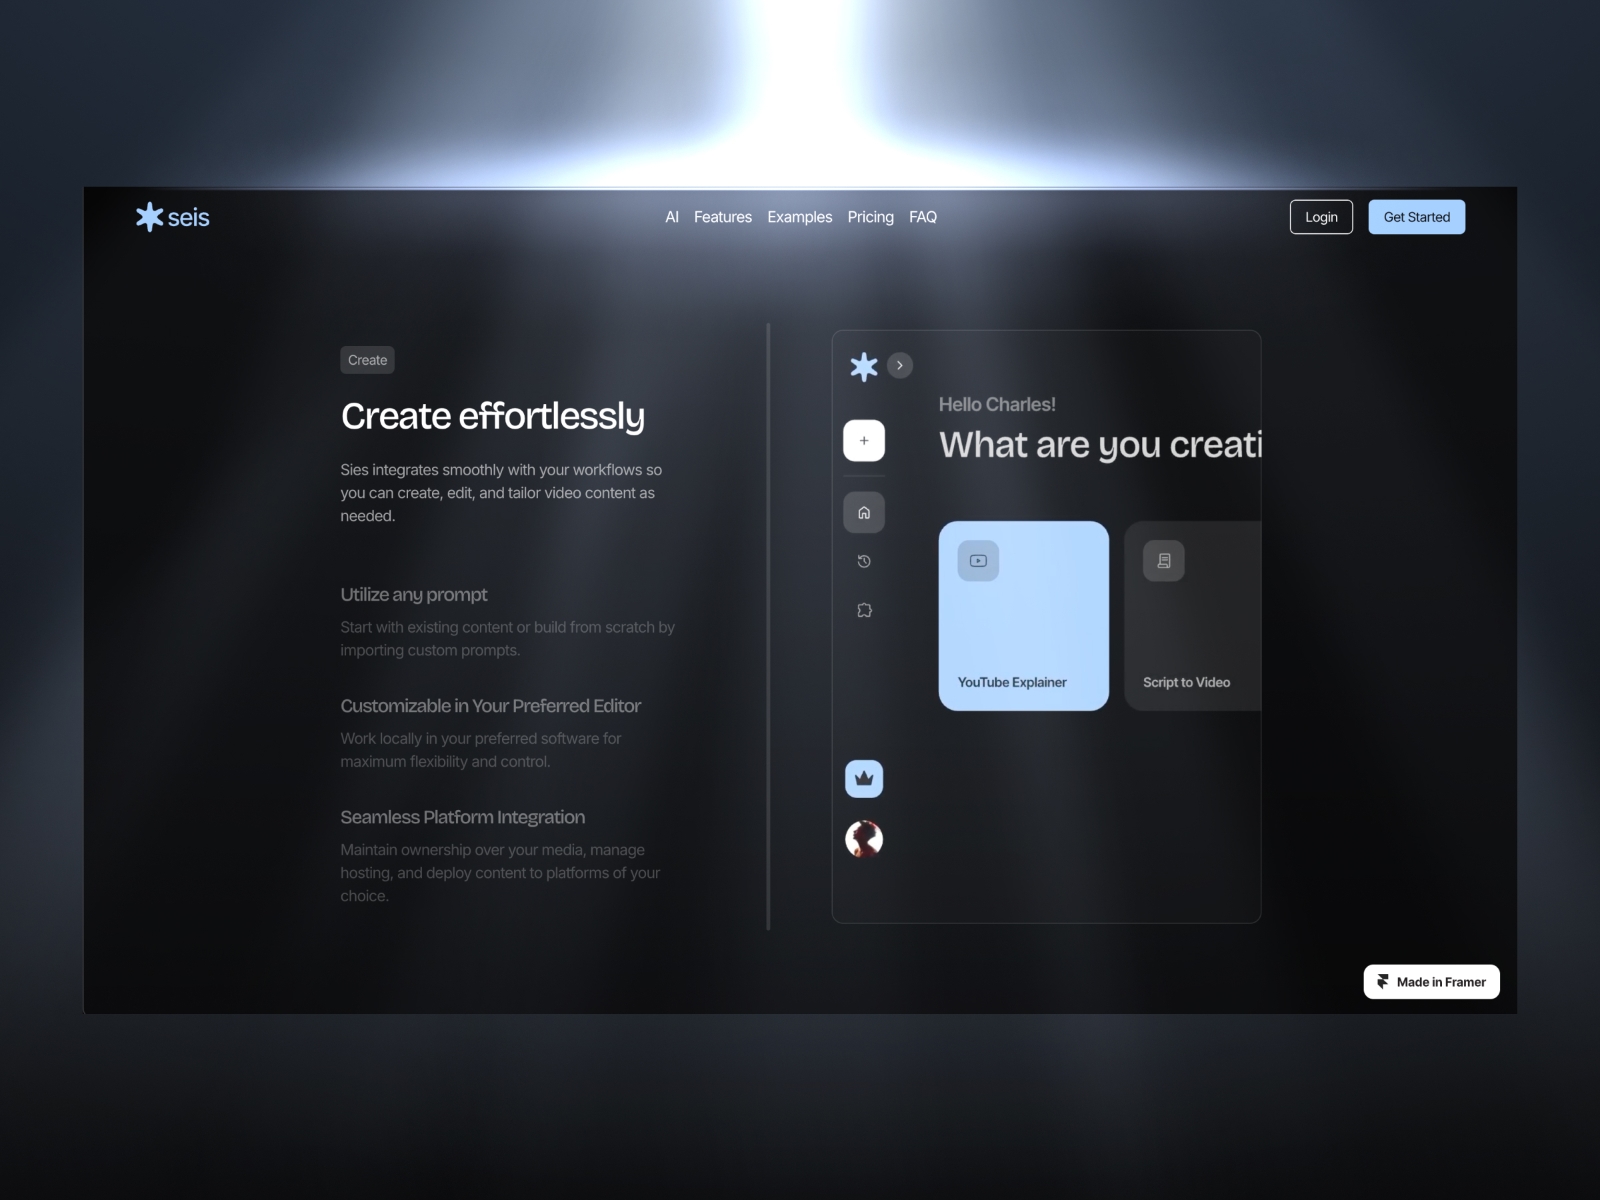
Task: Click the Framer logo in Made in Framer badge
Action: click(x=1383, y=981)
